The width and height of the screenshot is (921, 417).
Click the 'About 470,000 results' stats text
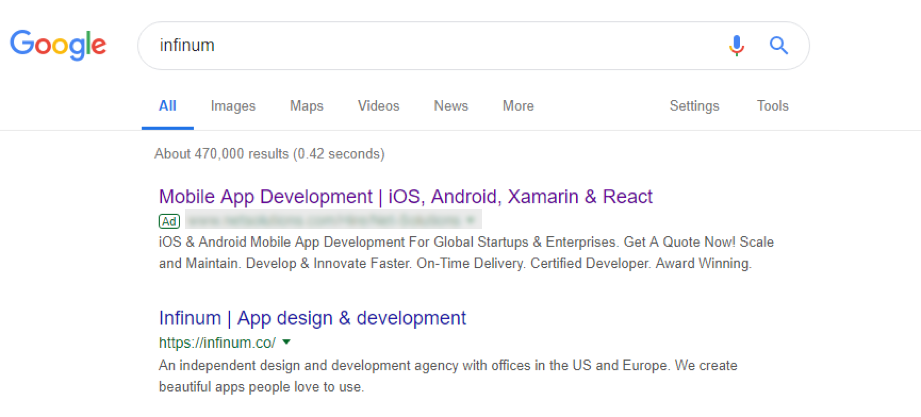pyautogui.click(x=269, y=154)
